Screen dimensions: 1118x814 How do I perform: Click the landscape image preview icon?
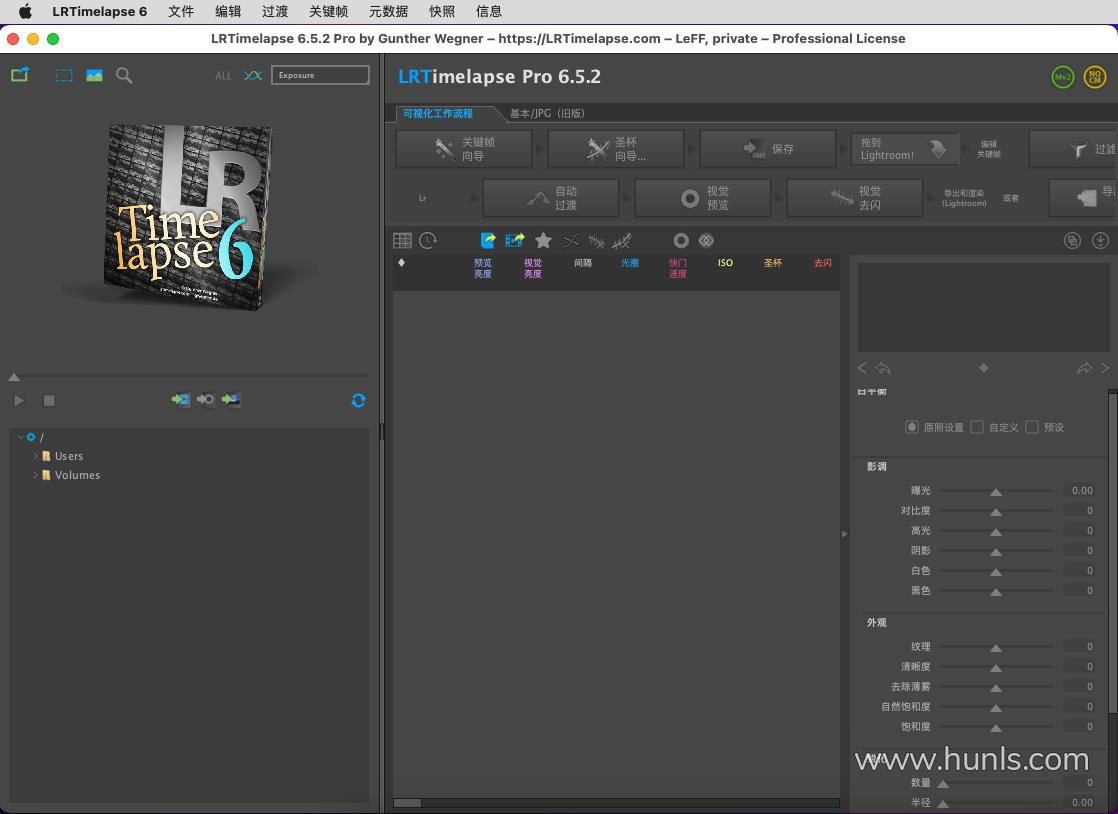94,75
